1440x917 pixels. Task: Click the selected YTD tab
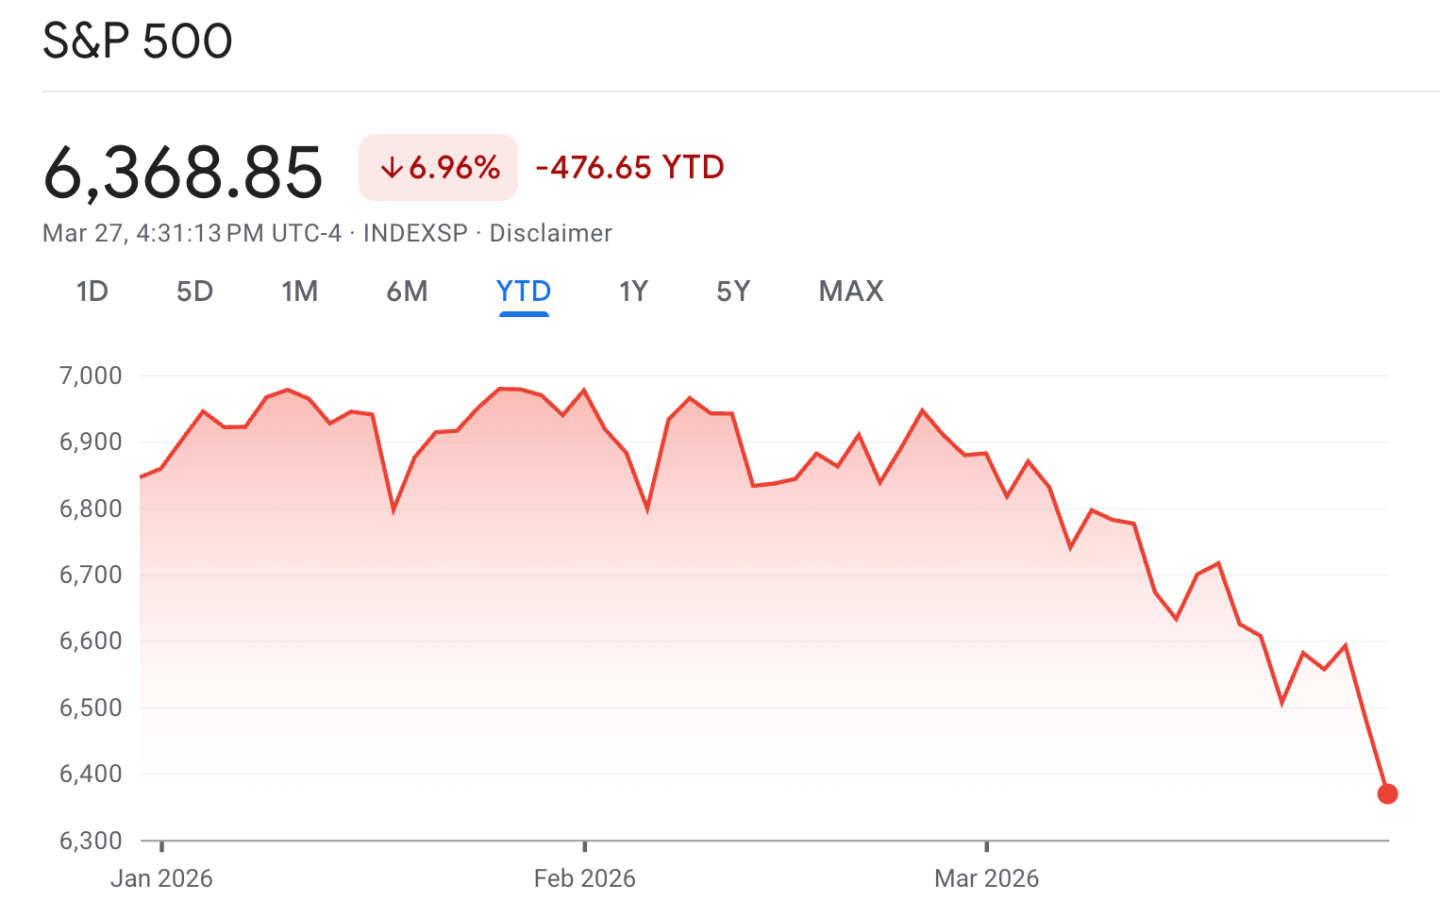[523, 291]
